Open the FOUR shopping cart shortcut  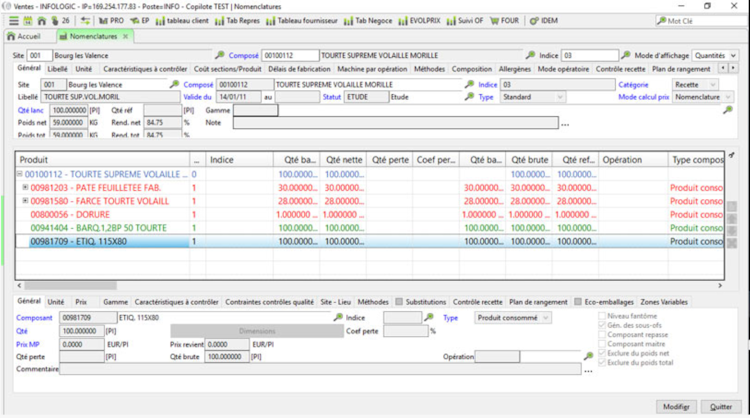coord(505,21)
